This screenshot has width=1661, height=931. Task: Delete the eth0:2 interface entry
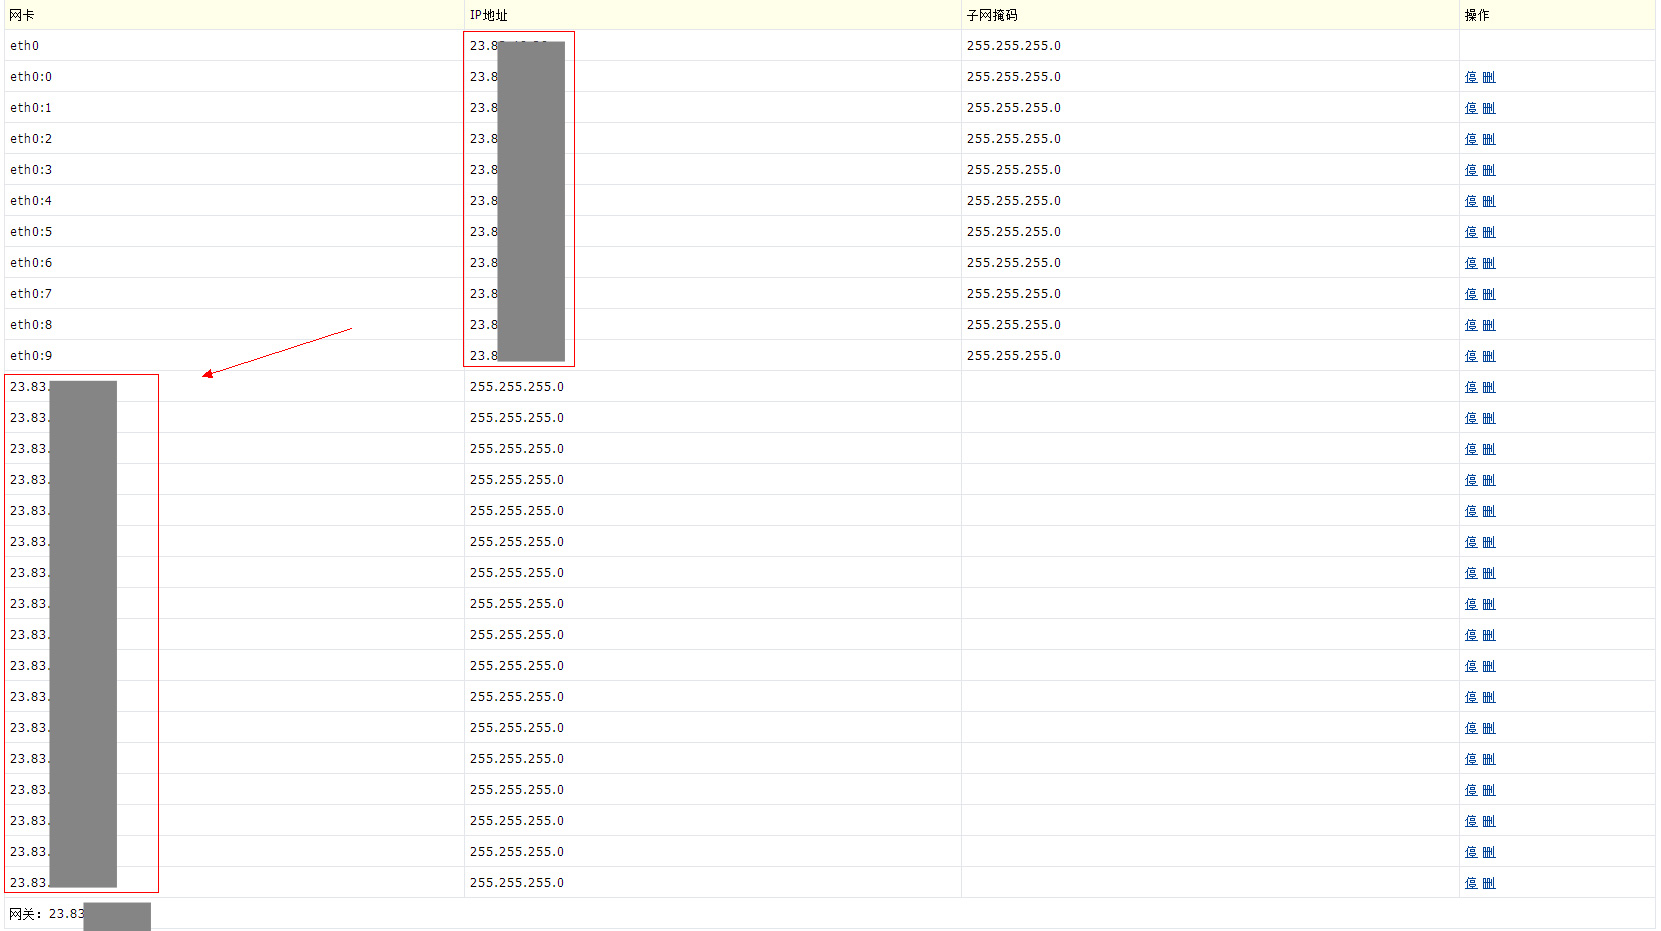[1488, 139]
